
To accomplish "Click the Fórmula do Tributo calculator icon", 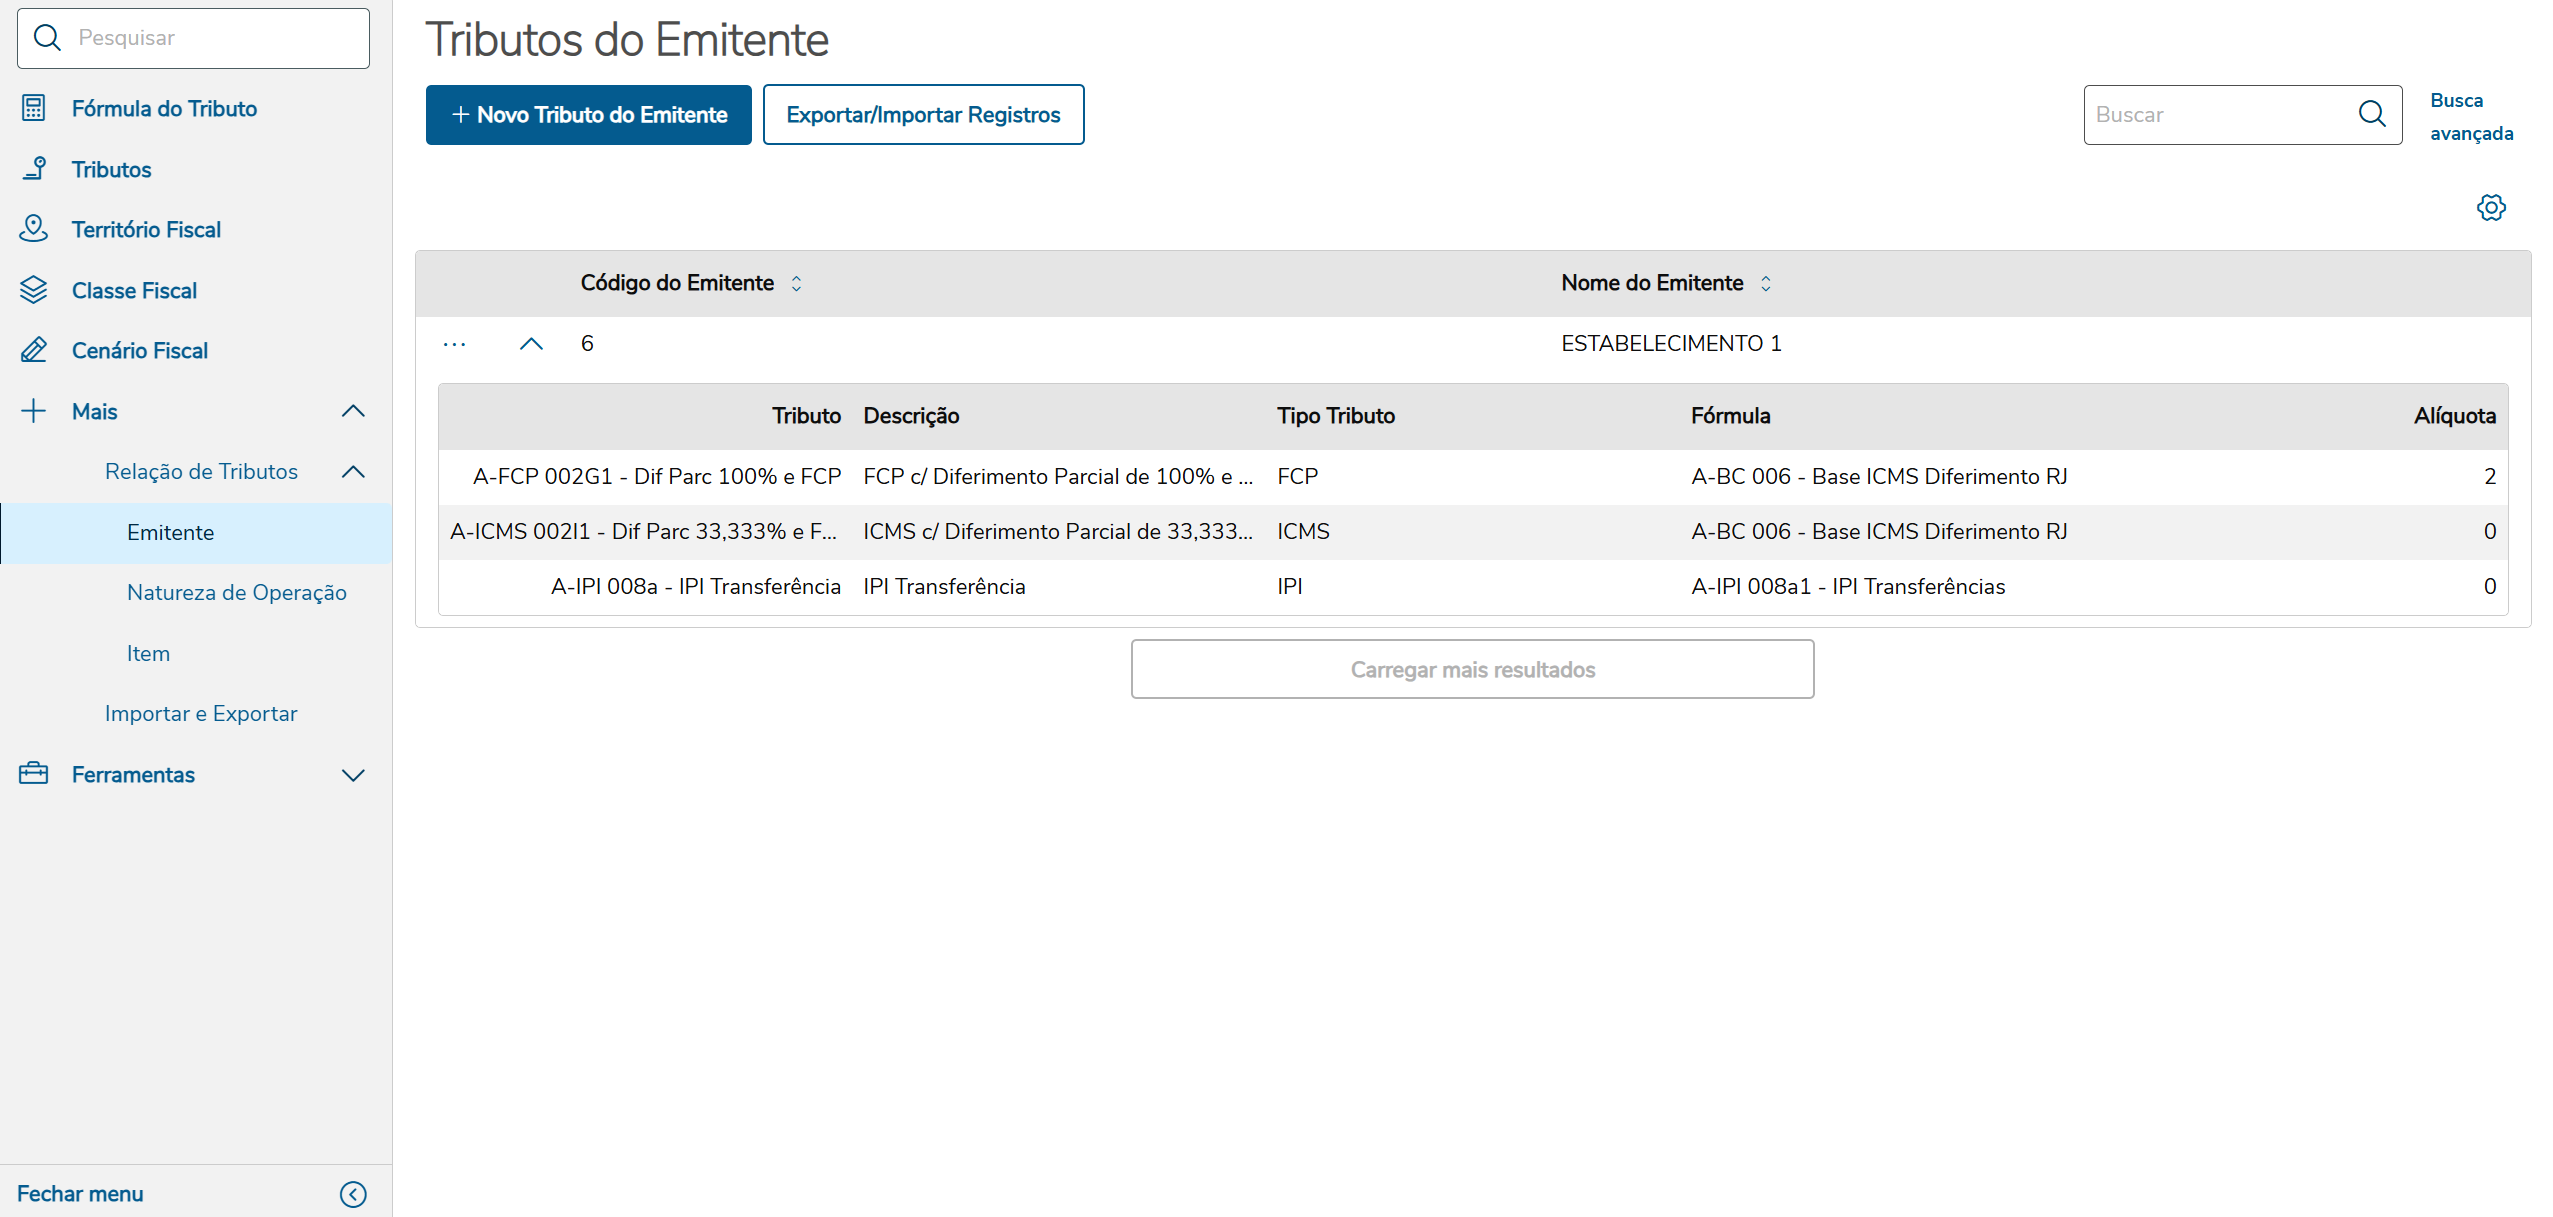I will pos(33,108).
